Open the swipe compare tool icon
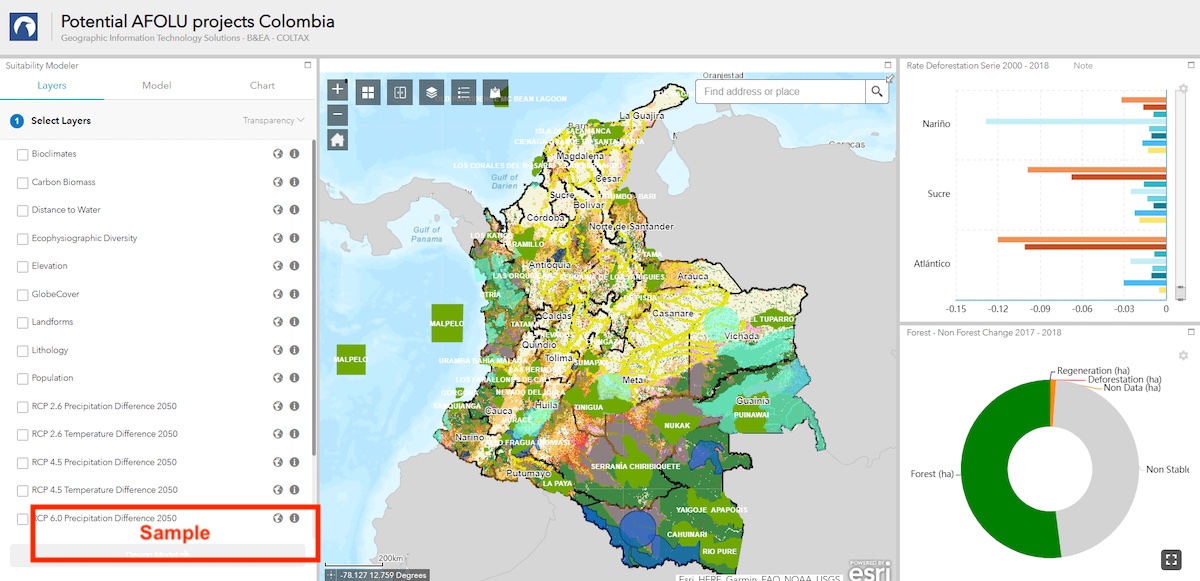This screenshot has height=581, width=1200. click(x=400, y=92)
